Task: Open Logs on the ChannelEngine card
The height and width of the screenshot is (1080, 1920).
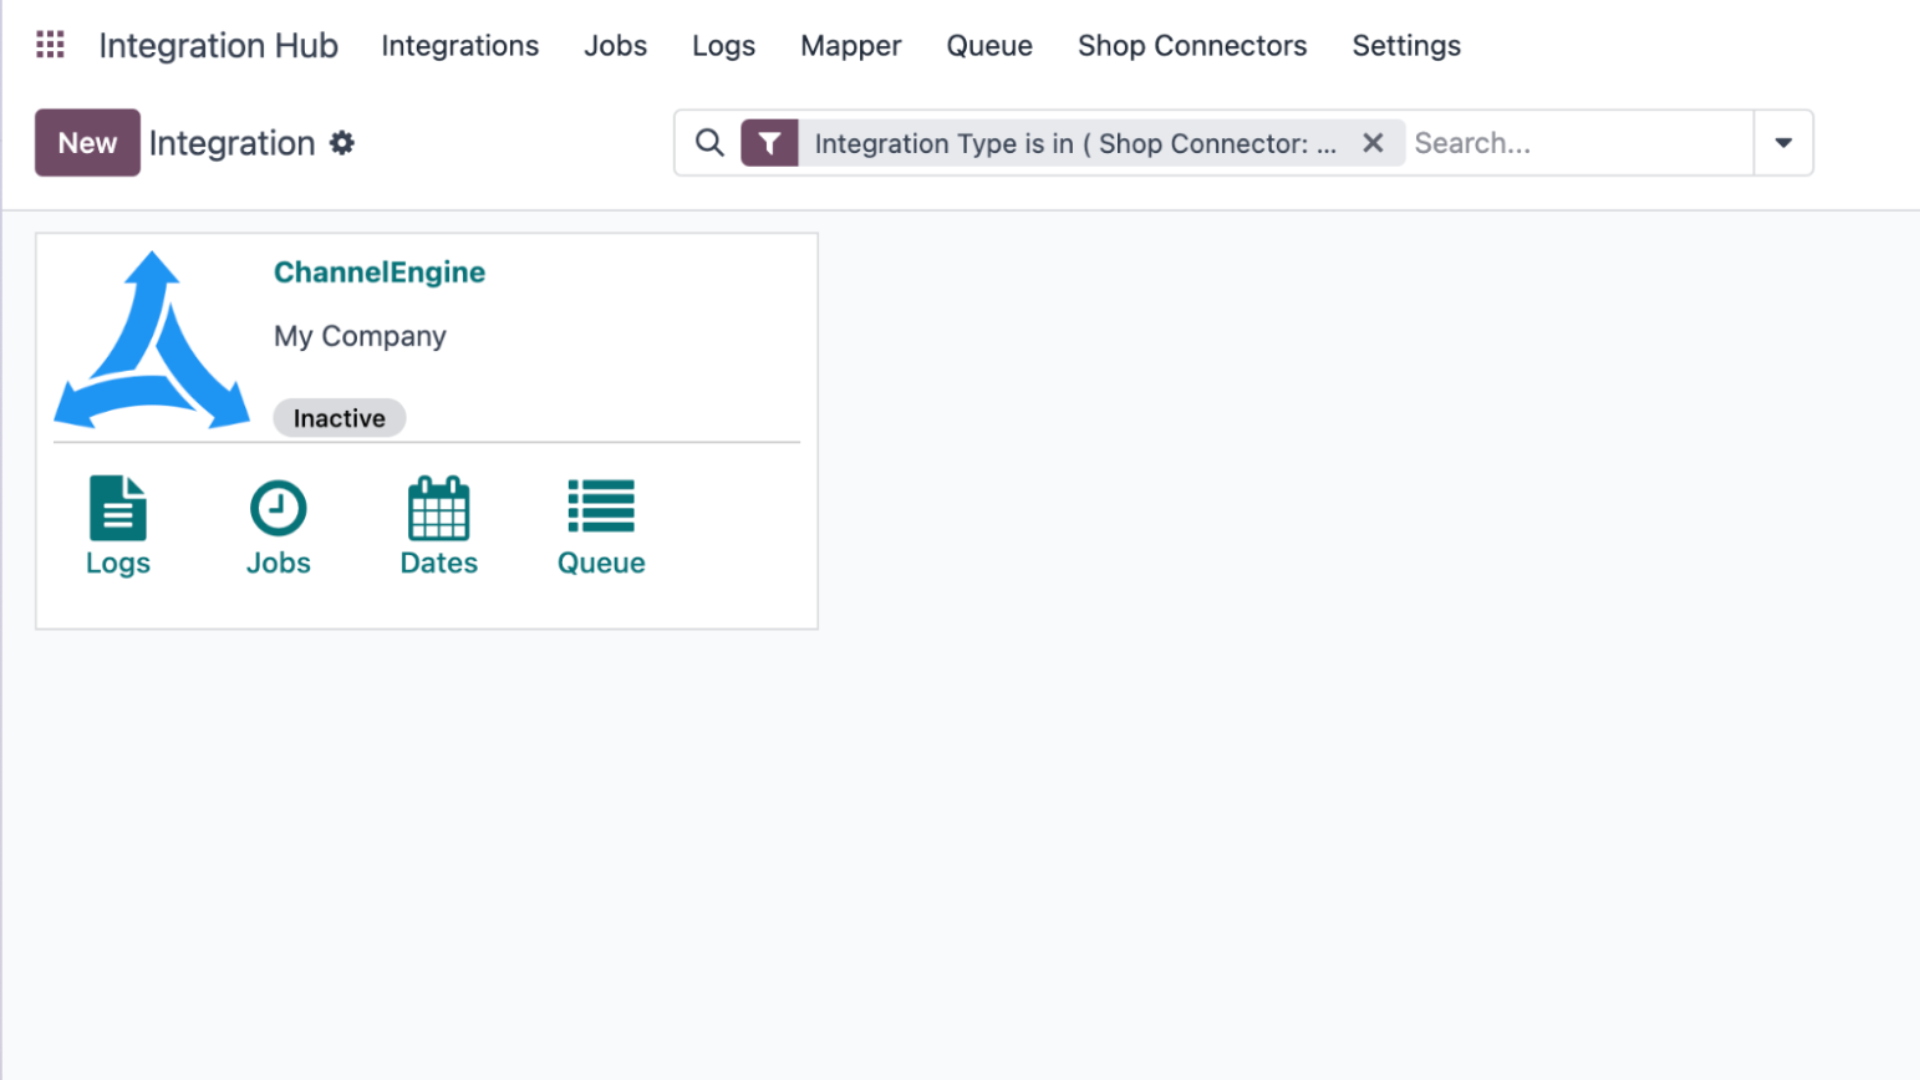Action: click(118, 526)
